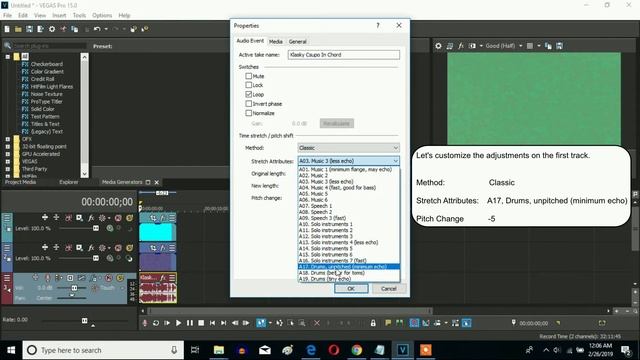Open project properties gear icon in toolbar
Viewport: 640px width, 360px height.
point(52,29)
